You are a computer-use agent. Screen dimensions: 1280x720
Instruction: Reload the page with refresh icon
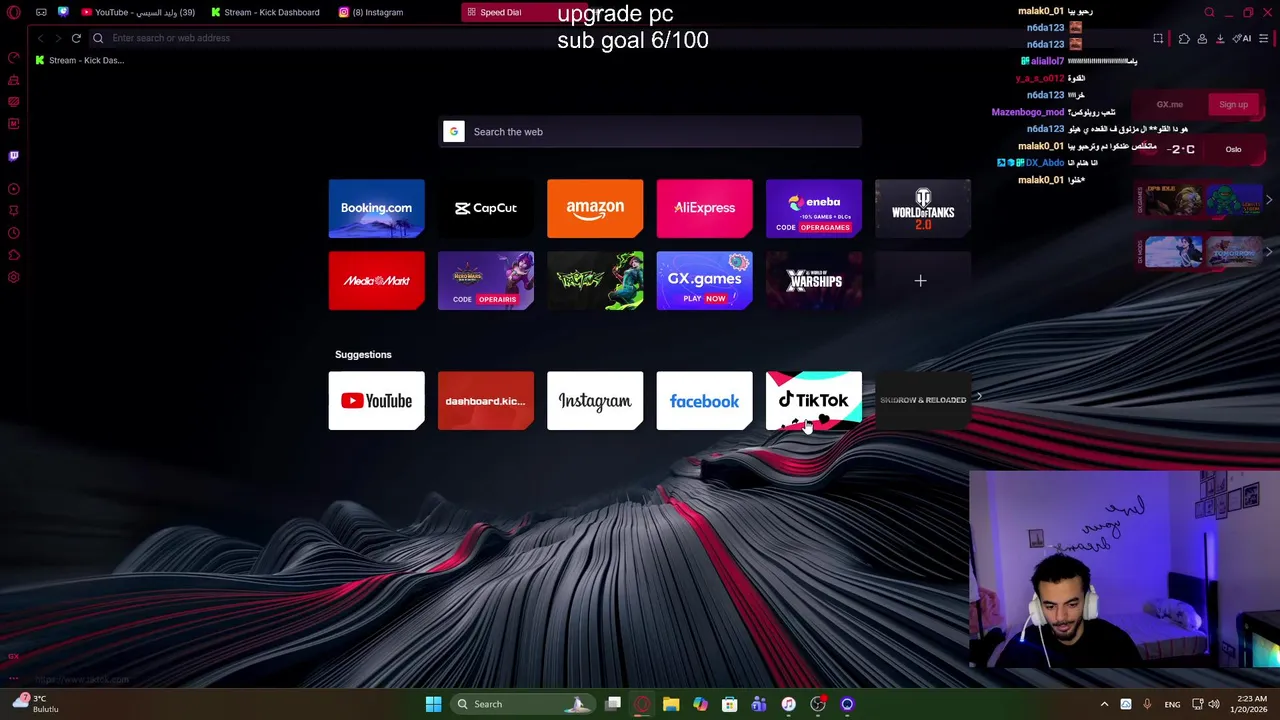pyautogui.click(x=76, y=38)
